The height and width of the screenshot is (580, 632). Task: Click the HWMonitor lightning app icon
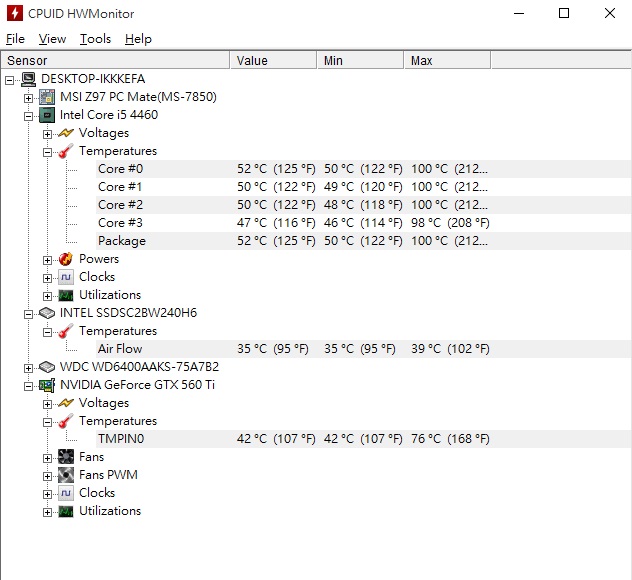click(x=15, y=13)
